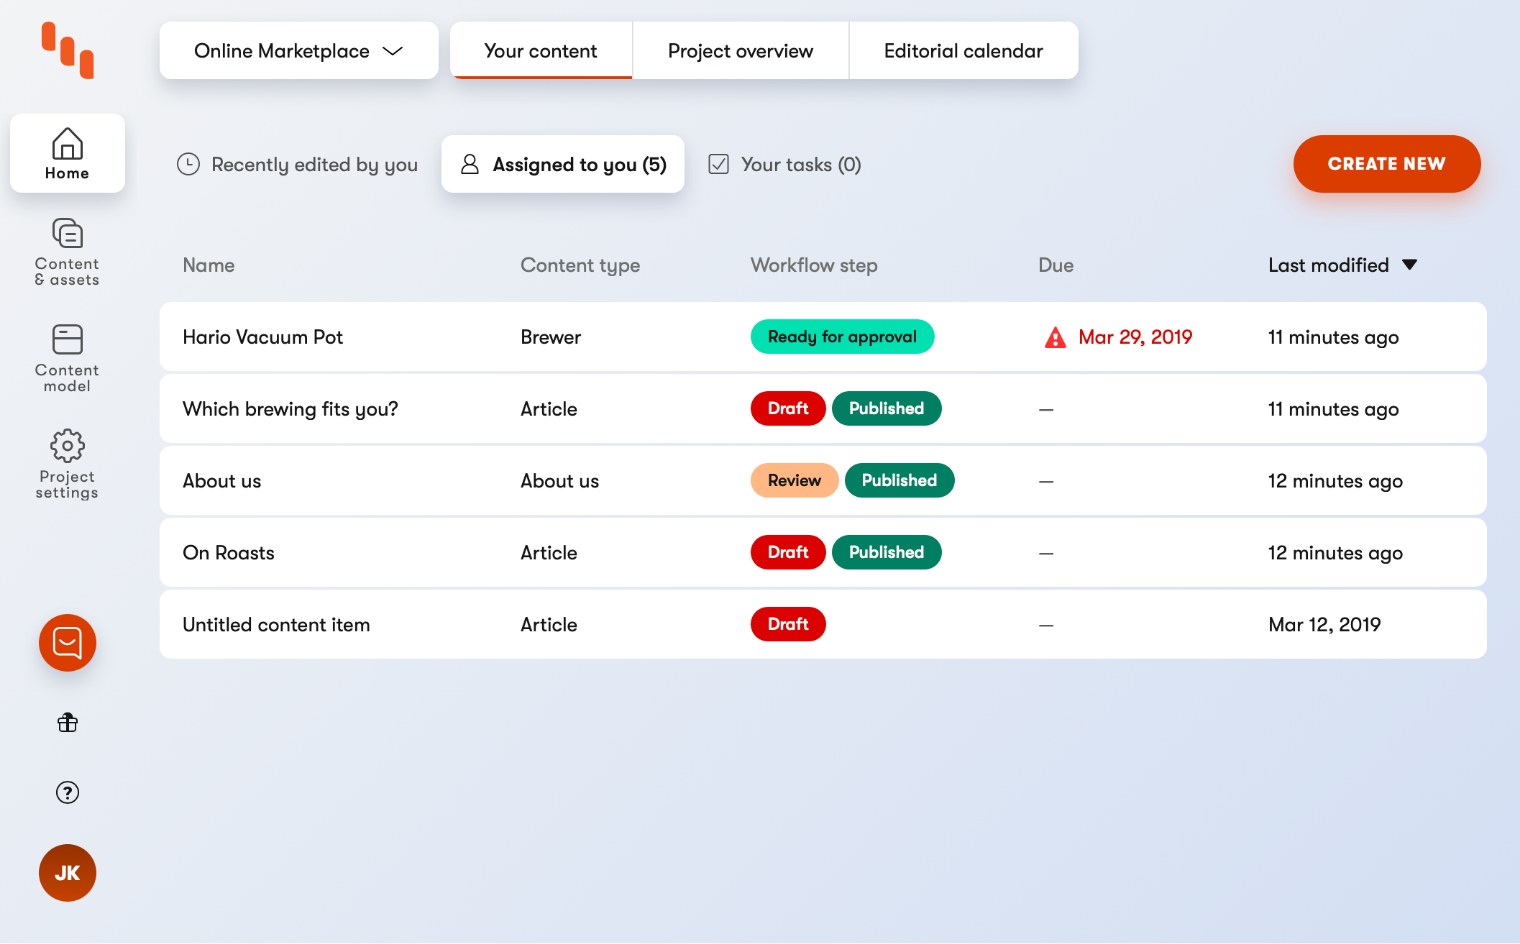Open Content model from the sidebar
This screenshot has width=1520, height=944.
[x=67, y=357]
